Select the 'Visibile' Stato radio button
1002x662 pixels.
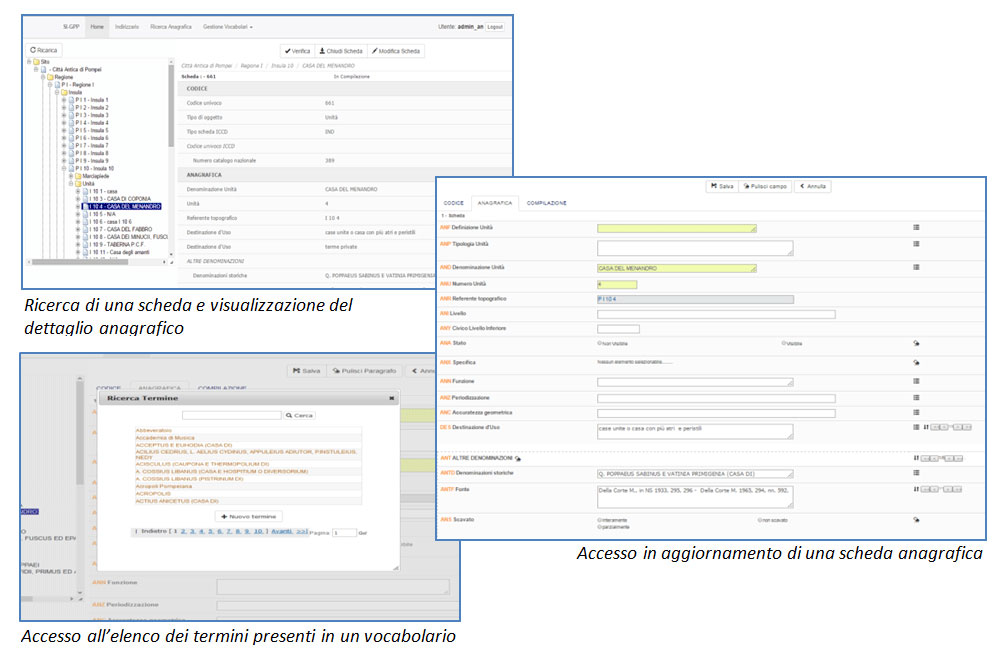pyautogui.click(x=783, y=342)
